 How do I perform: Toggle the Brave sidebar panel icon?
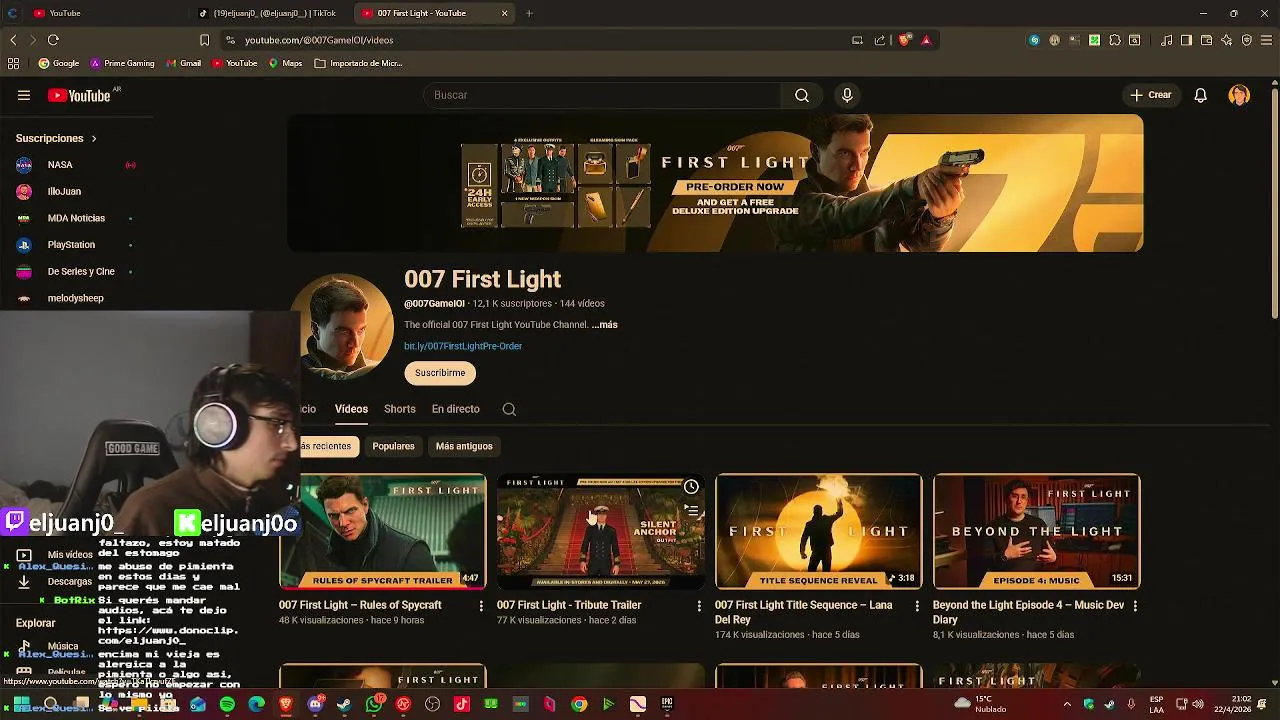(x=1186, y=40)
